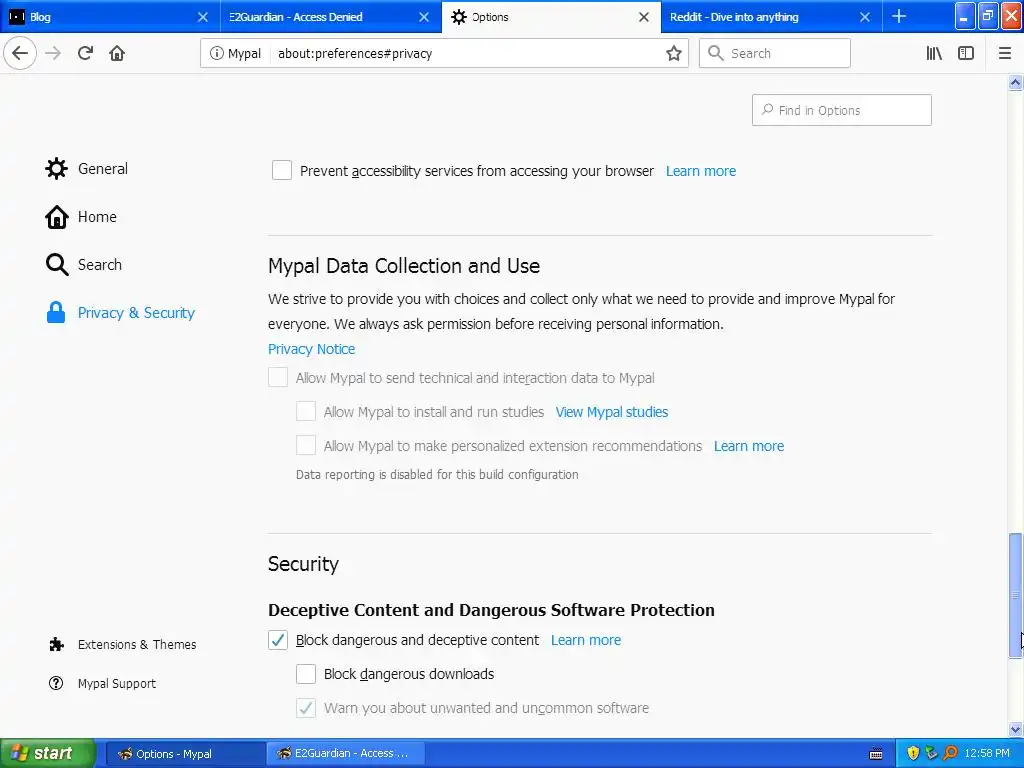Toggle personalized extension recommendations checkbox

(x=306, y=445)
